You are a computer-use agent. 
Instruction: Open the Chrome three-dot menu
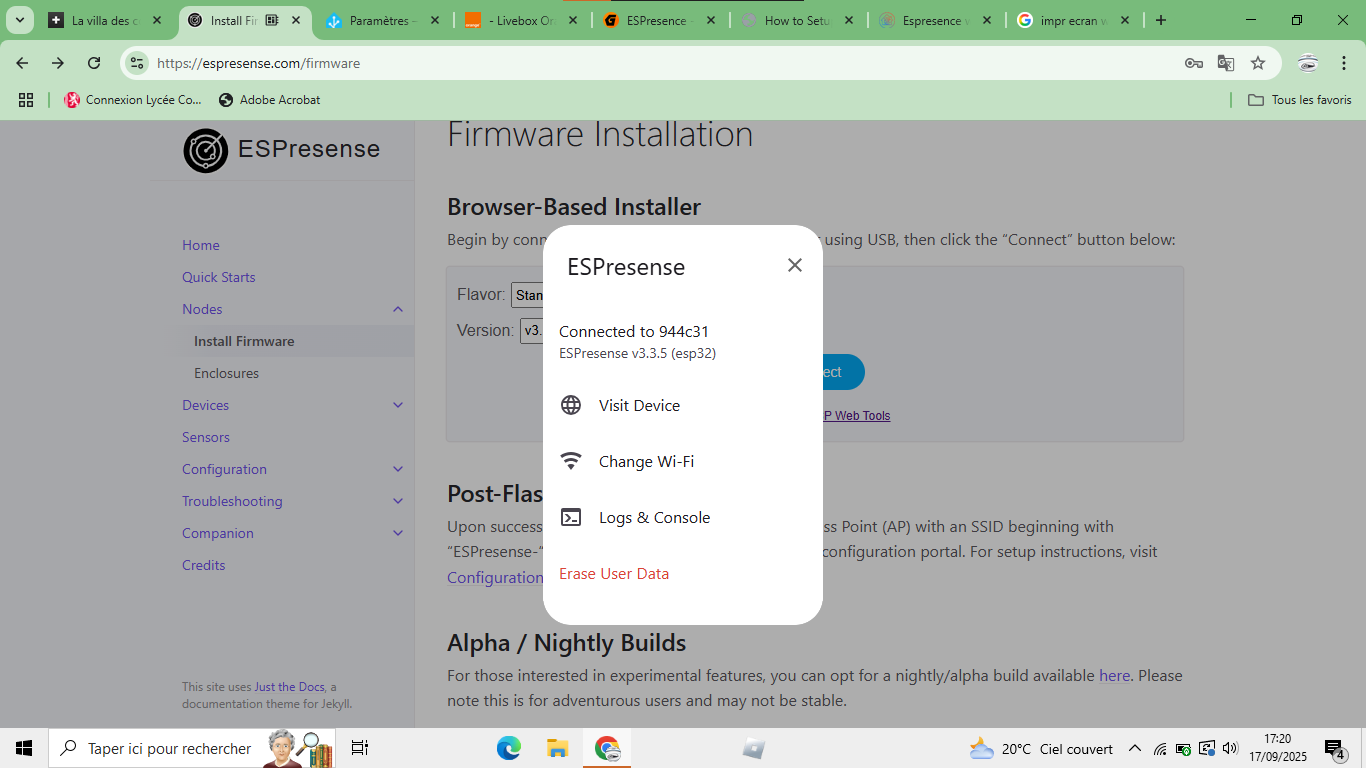click(x=1343, y=63)
